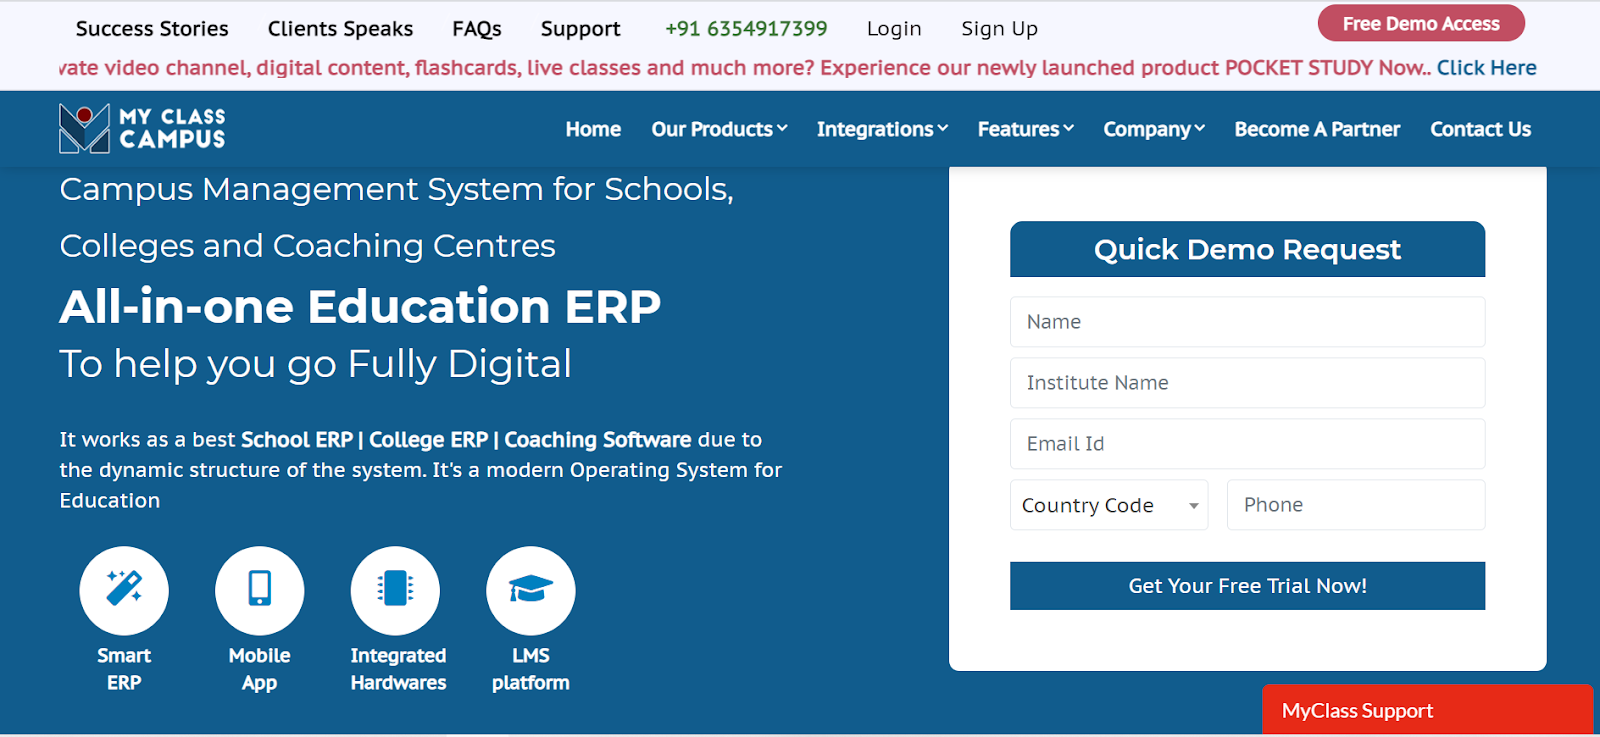Click the Sign Up link
This screenshot has height=737, width=1600.
(1000, 29)
